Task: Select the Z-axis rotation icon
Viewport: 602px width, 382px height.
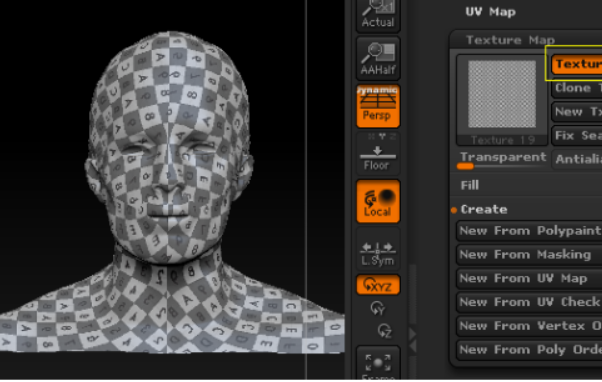Action: point(385,331)
